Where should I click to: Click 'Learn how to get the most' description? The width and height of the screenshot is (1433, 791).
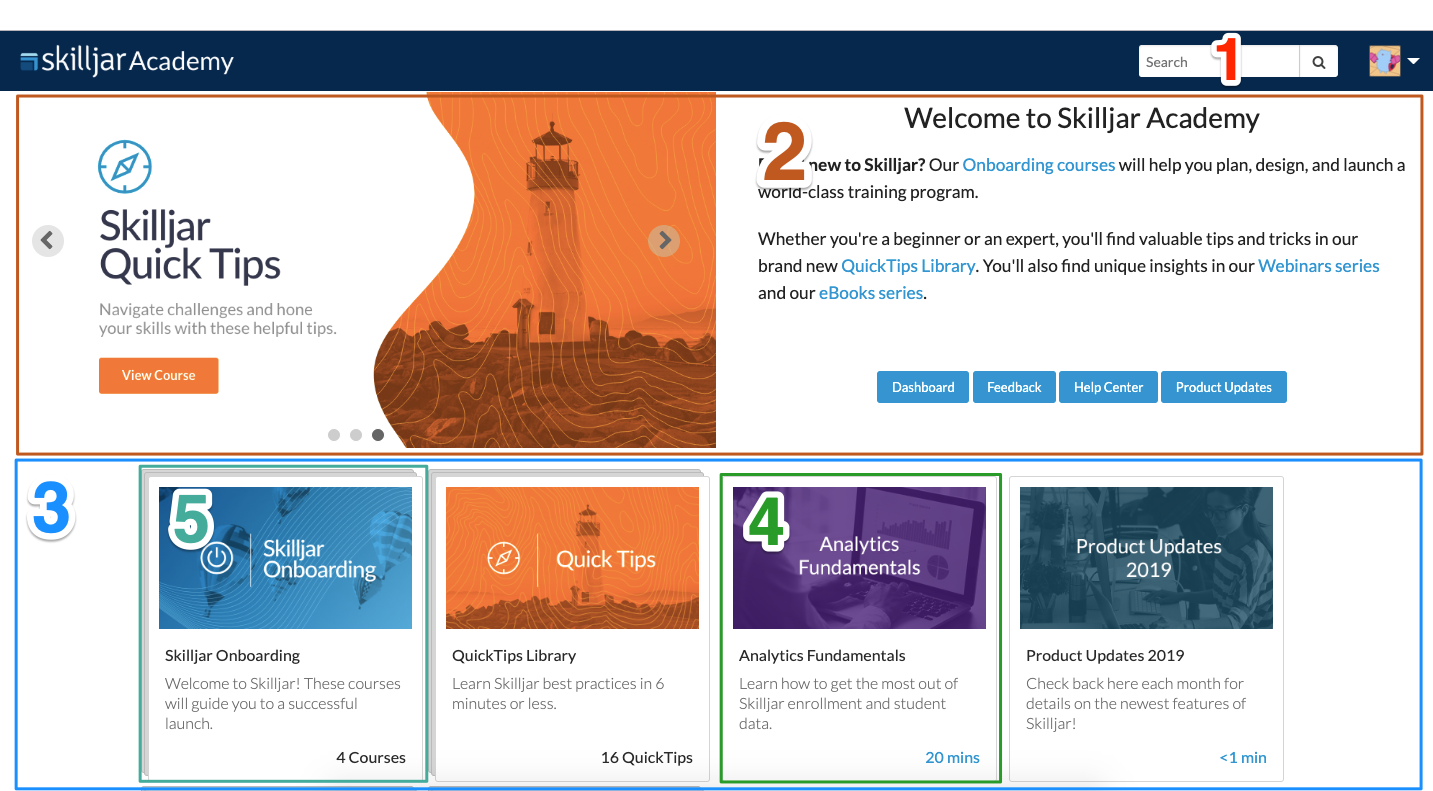848,704
